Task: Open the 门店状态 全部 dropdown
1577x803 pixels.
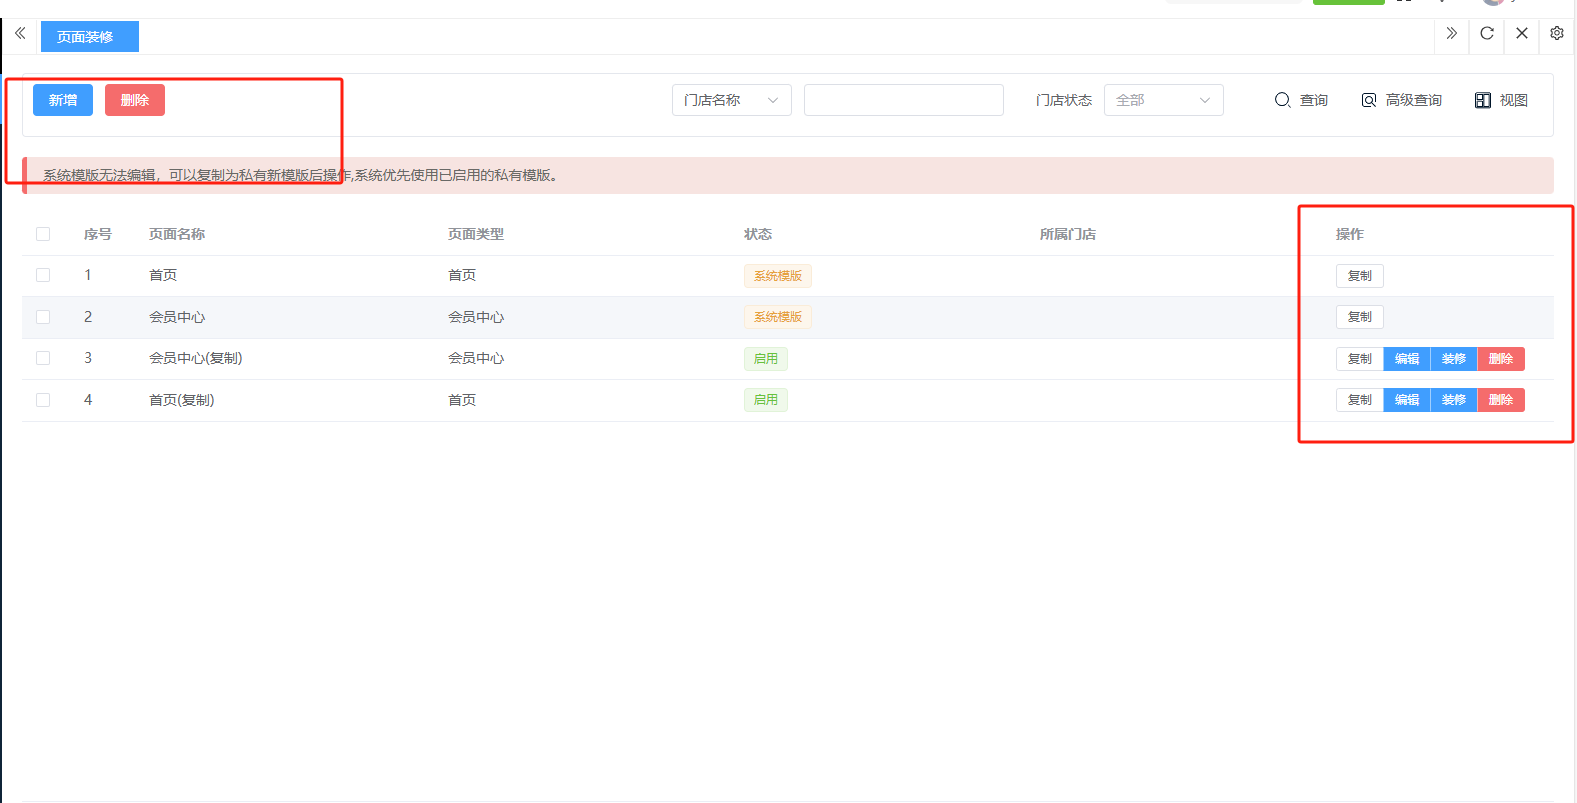Action: click(1163, 100)
